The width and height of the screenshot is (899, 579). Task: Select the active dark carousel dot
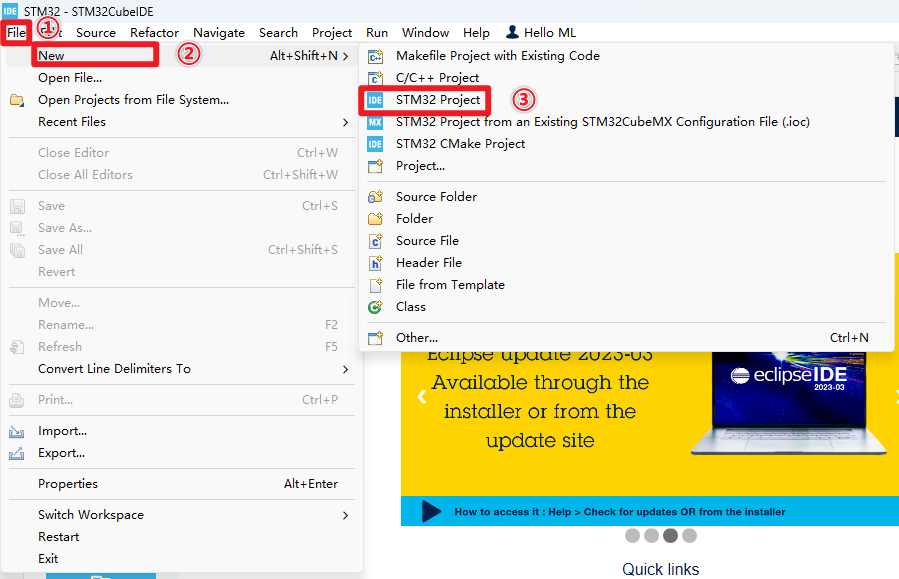(670, 535)
